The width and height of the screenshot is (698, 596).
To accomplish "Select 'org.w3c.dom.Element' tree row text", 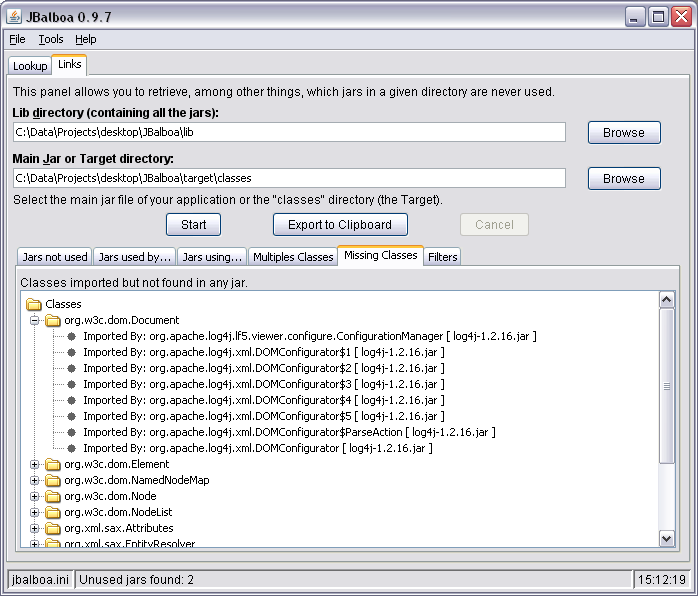I will pos(117,465).
